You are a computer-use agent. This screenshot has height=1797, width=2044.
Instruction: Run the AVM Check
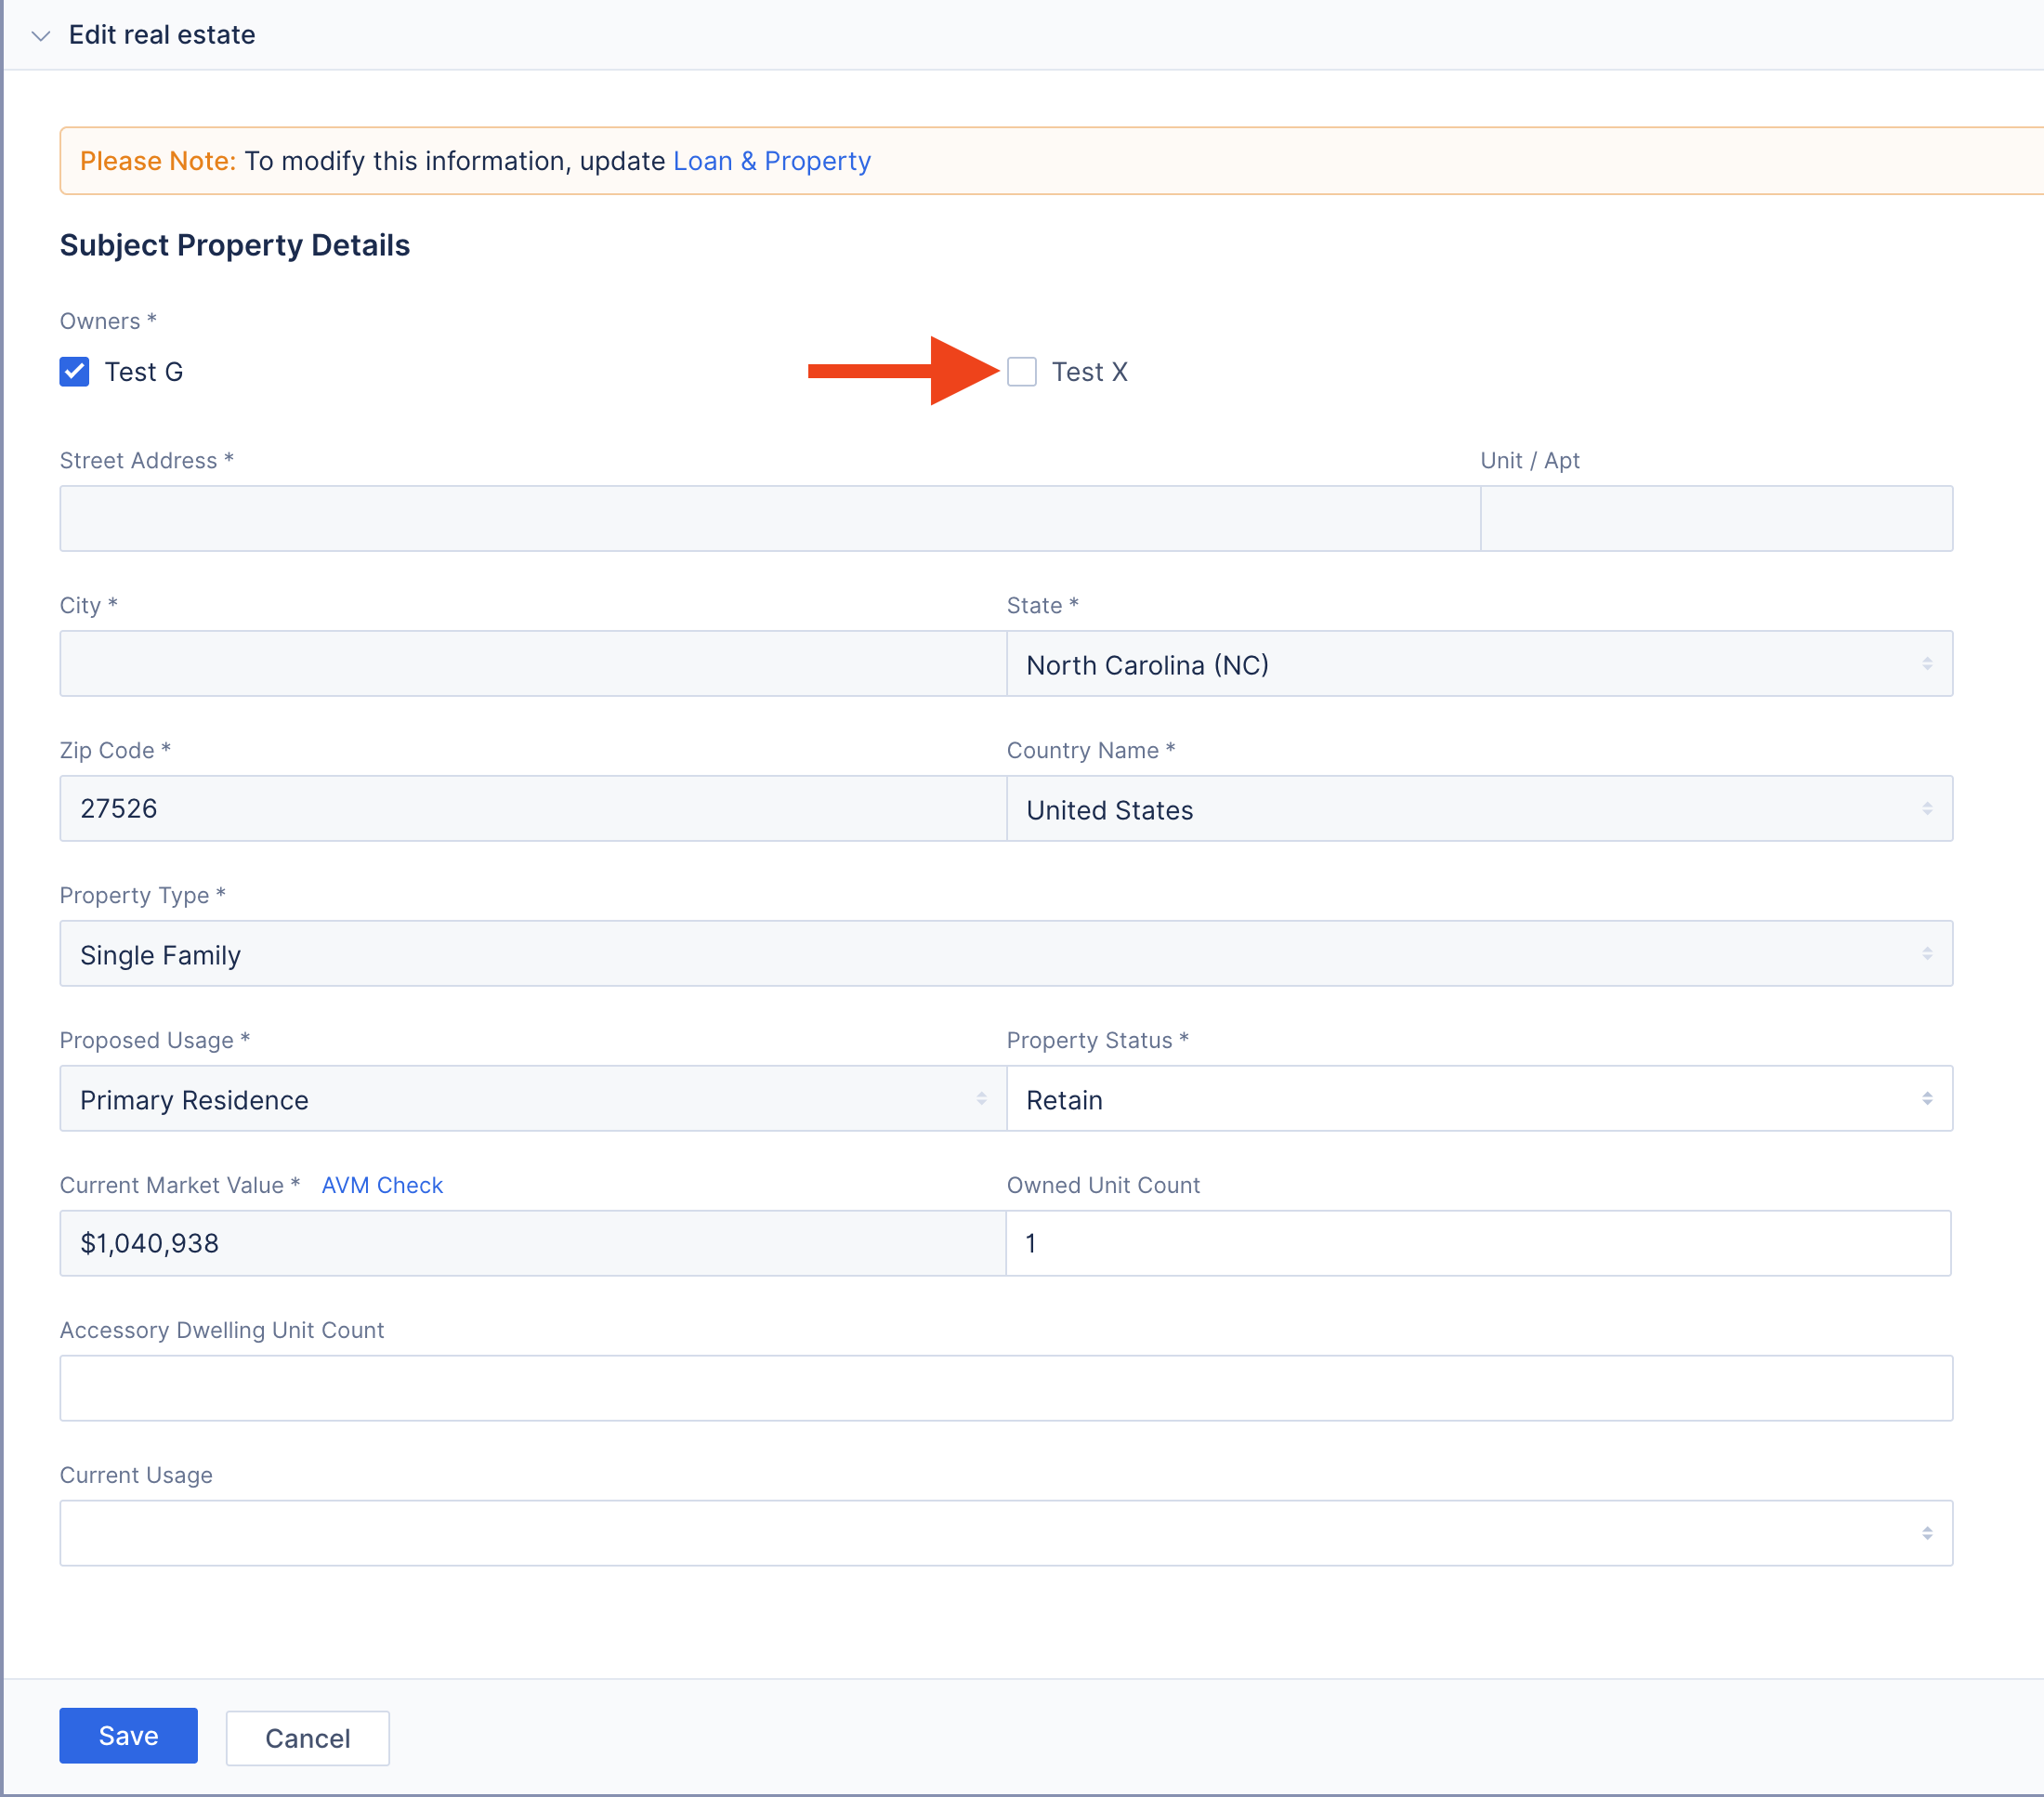381,1185
